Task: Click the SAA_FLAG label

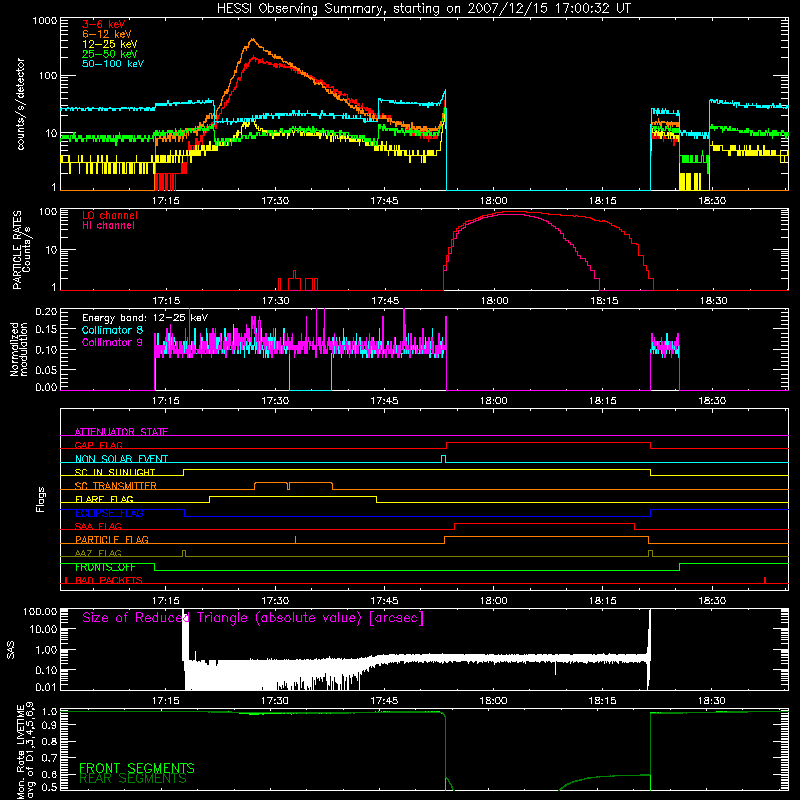Action: [98, 526]
